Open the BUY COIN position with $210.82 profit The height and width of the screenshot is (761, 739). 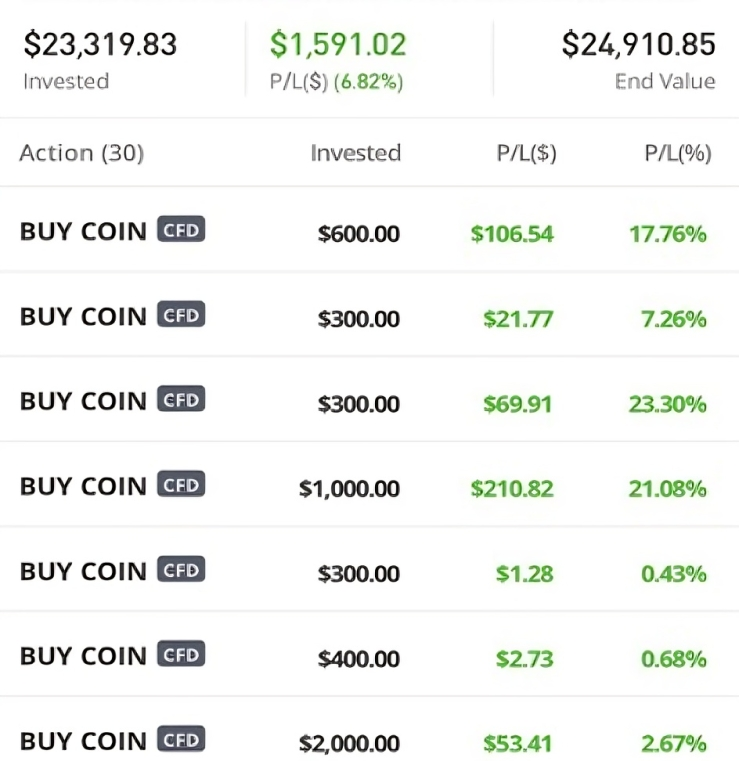pos(83,487)
